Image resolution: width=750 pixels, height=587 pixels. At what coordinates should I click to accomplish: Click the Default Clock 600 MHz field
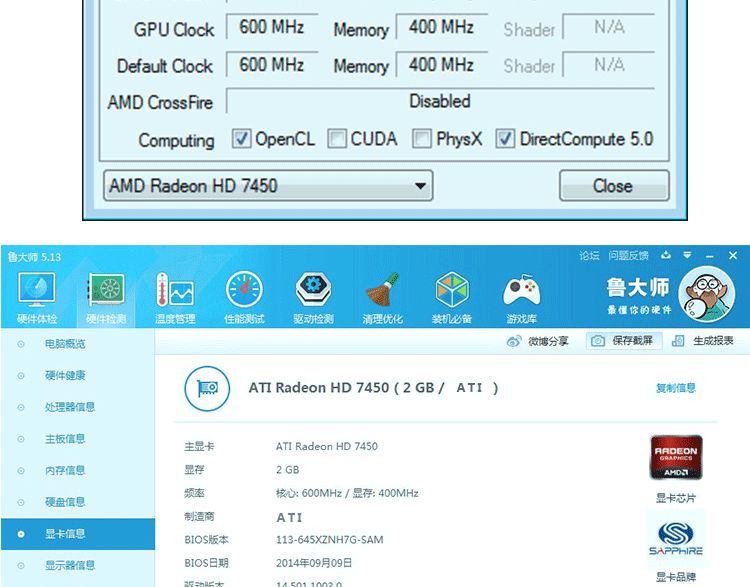(272, 65)
